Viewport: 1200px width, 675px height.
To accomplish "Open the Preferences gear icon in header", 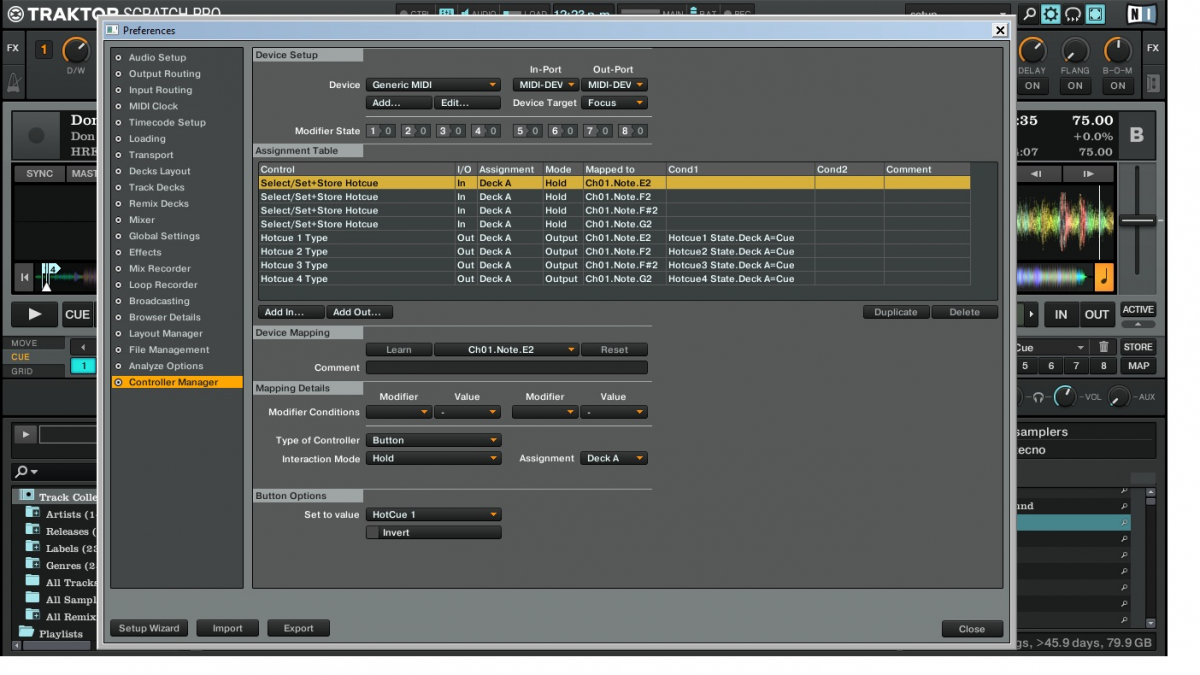I will pyautogui.click(x=1050, y=14).
